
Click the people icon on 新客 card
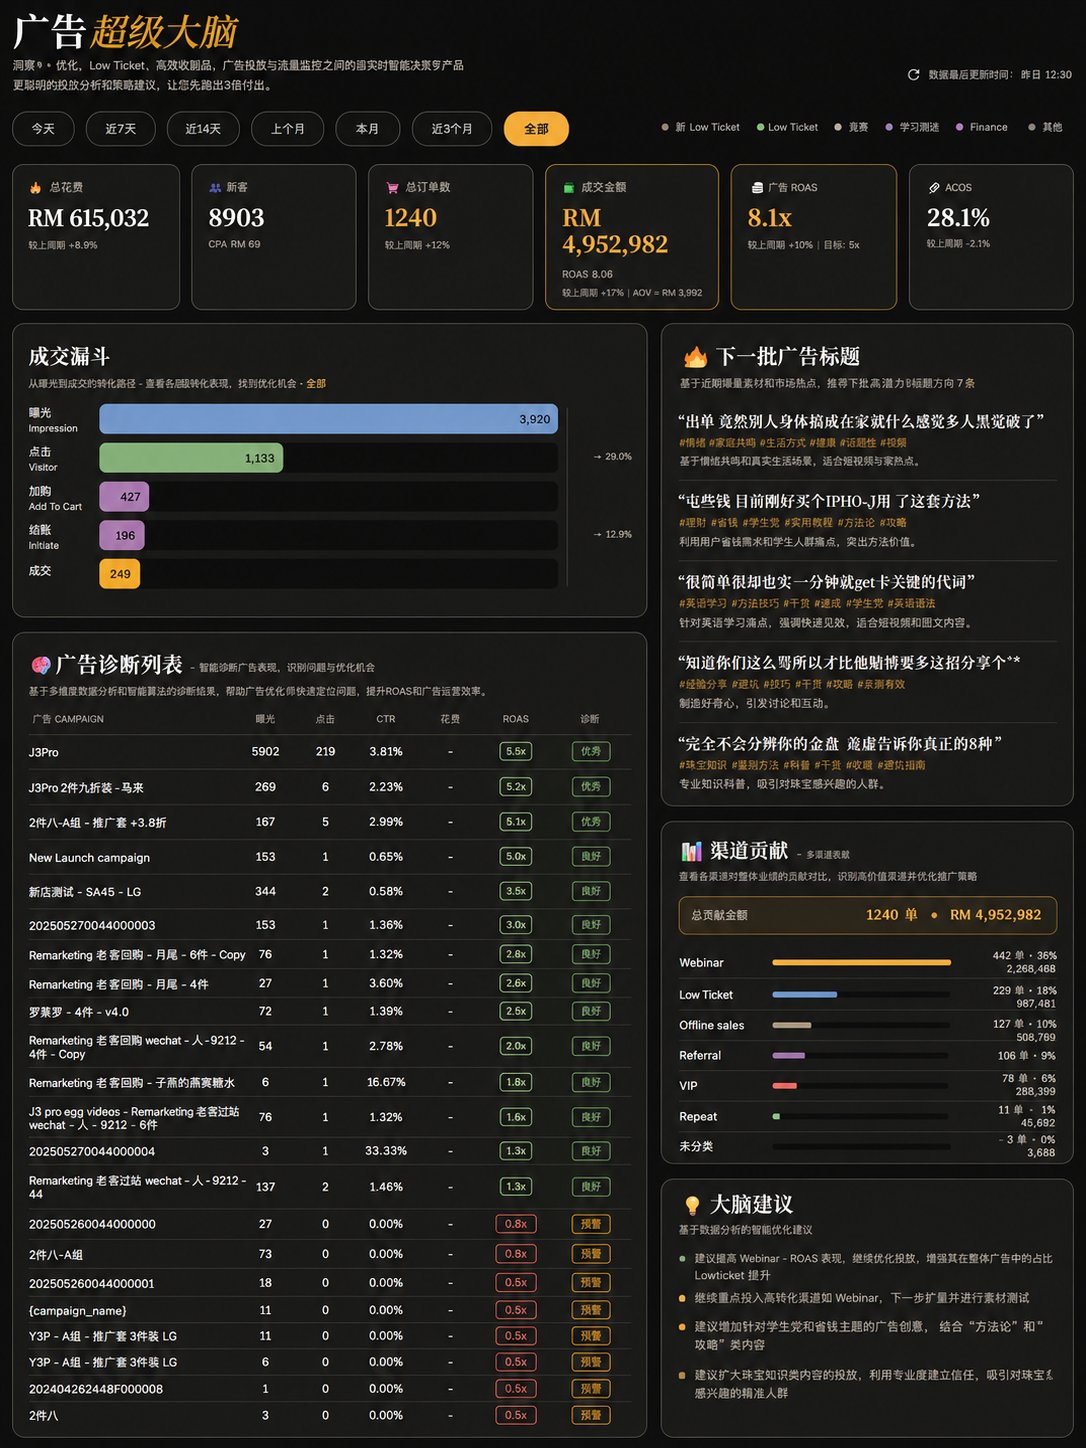[x=215, y=187]
